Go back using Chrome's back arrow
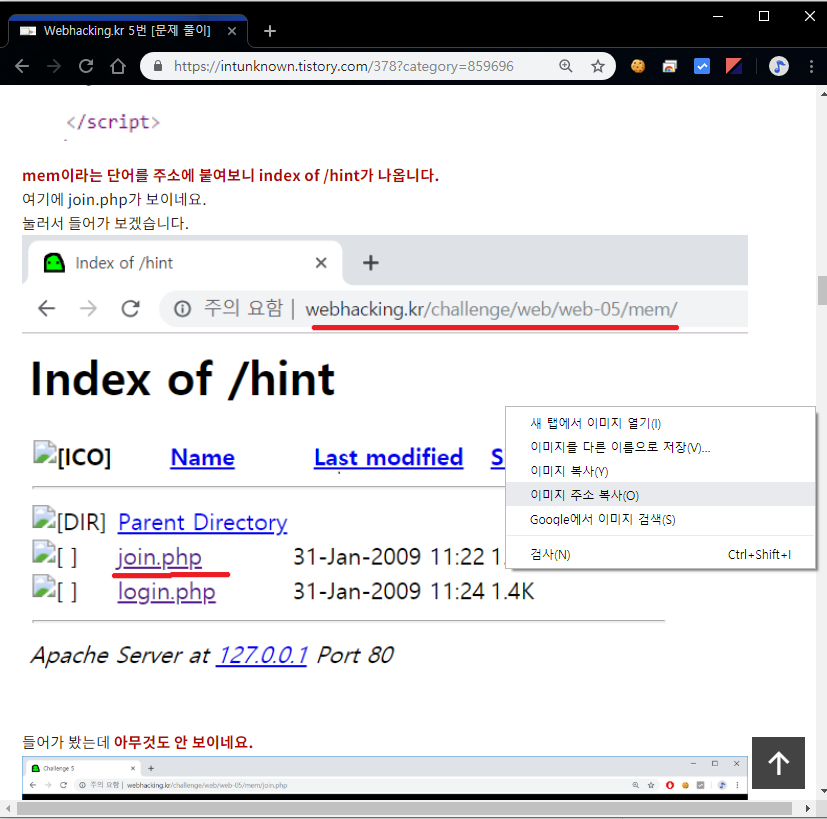This screenshot has height=819, width=827. click(22, 66)
